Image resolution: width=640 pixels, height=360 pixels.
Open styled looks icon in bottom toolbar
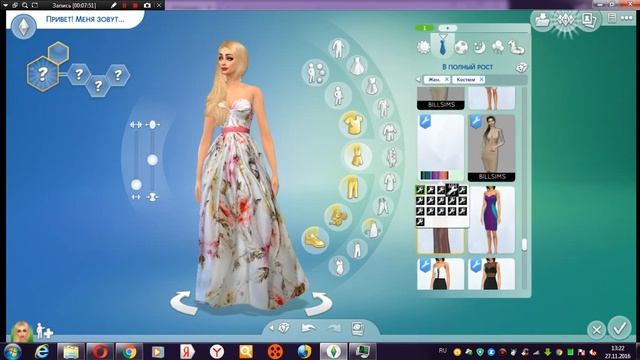358,328
